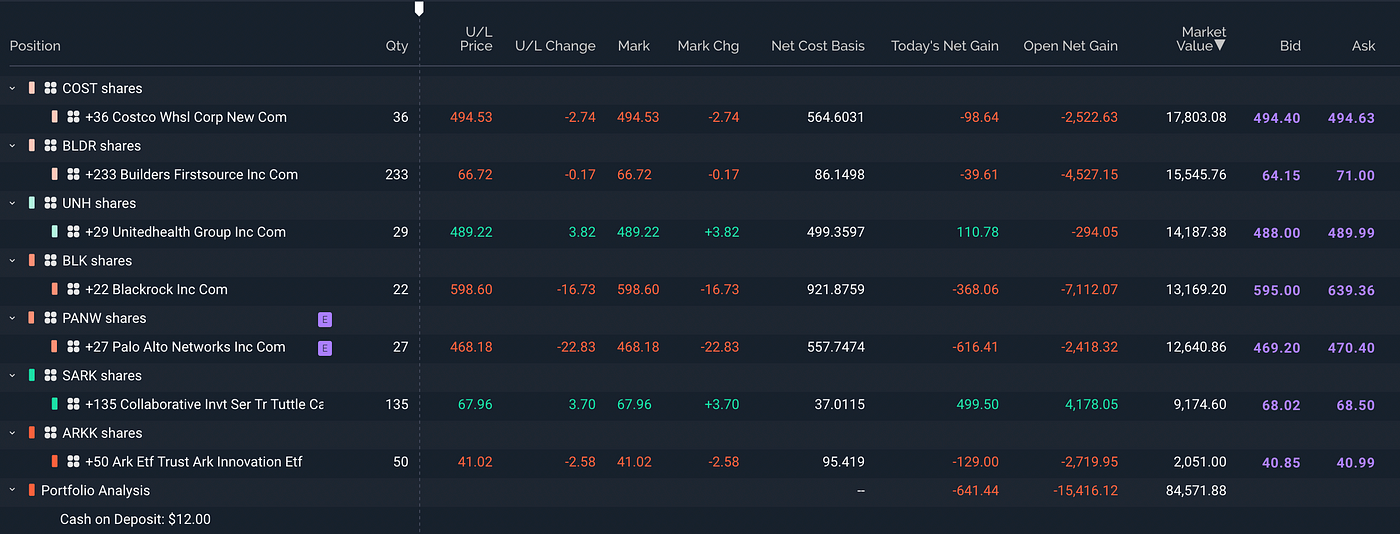This screenshot has width=1400, height=534.
Task: Click the red color marker on ARKK shares row
Action: 32,433
